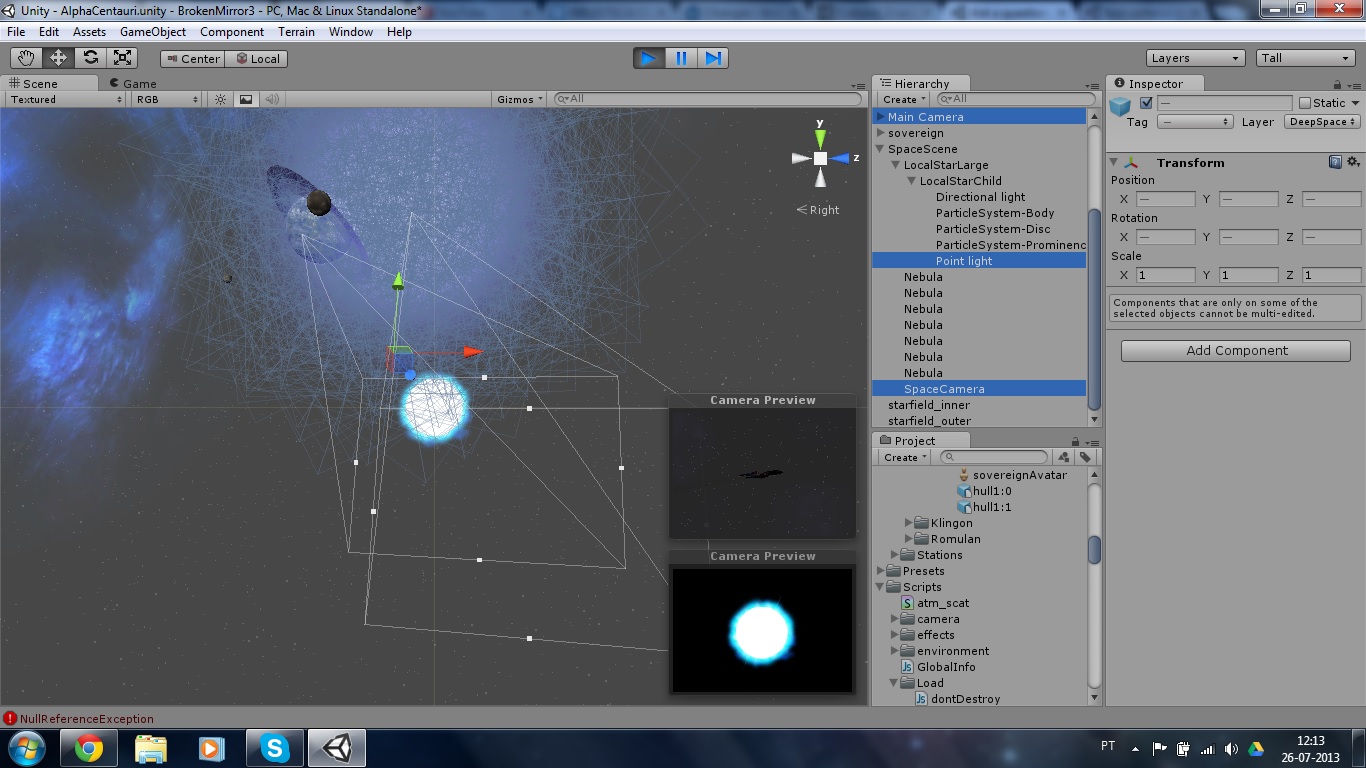Open the Layers dropdown in toolbar
The image size is (1366, 768).
1195,58
